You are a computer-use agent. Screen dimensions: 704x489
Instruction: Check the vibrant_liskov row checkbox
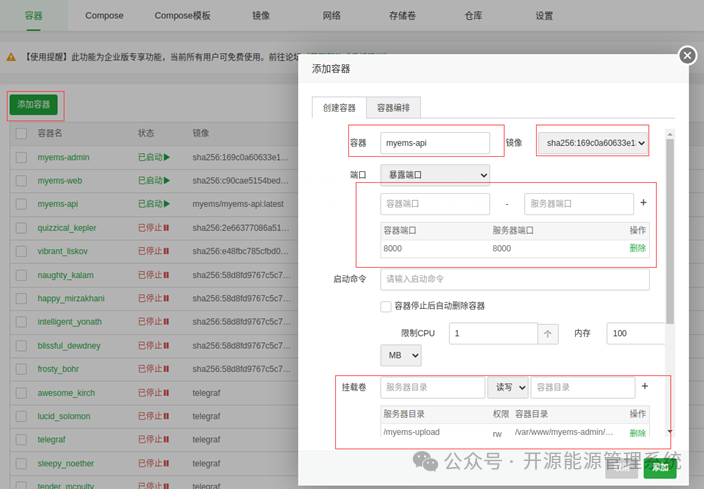(x=21, y=251)
